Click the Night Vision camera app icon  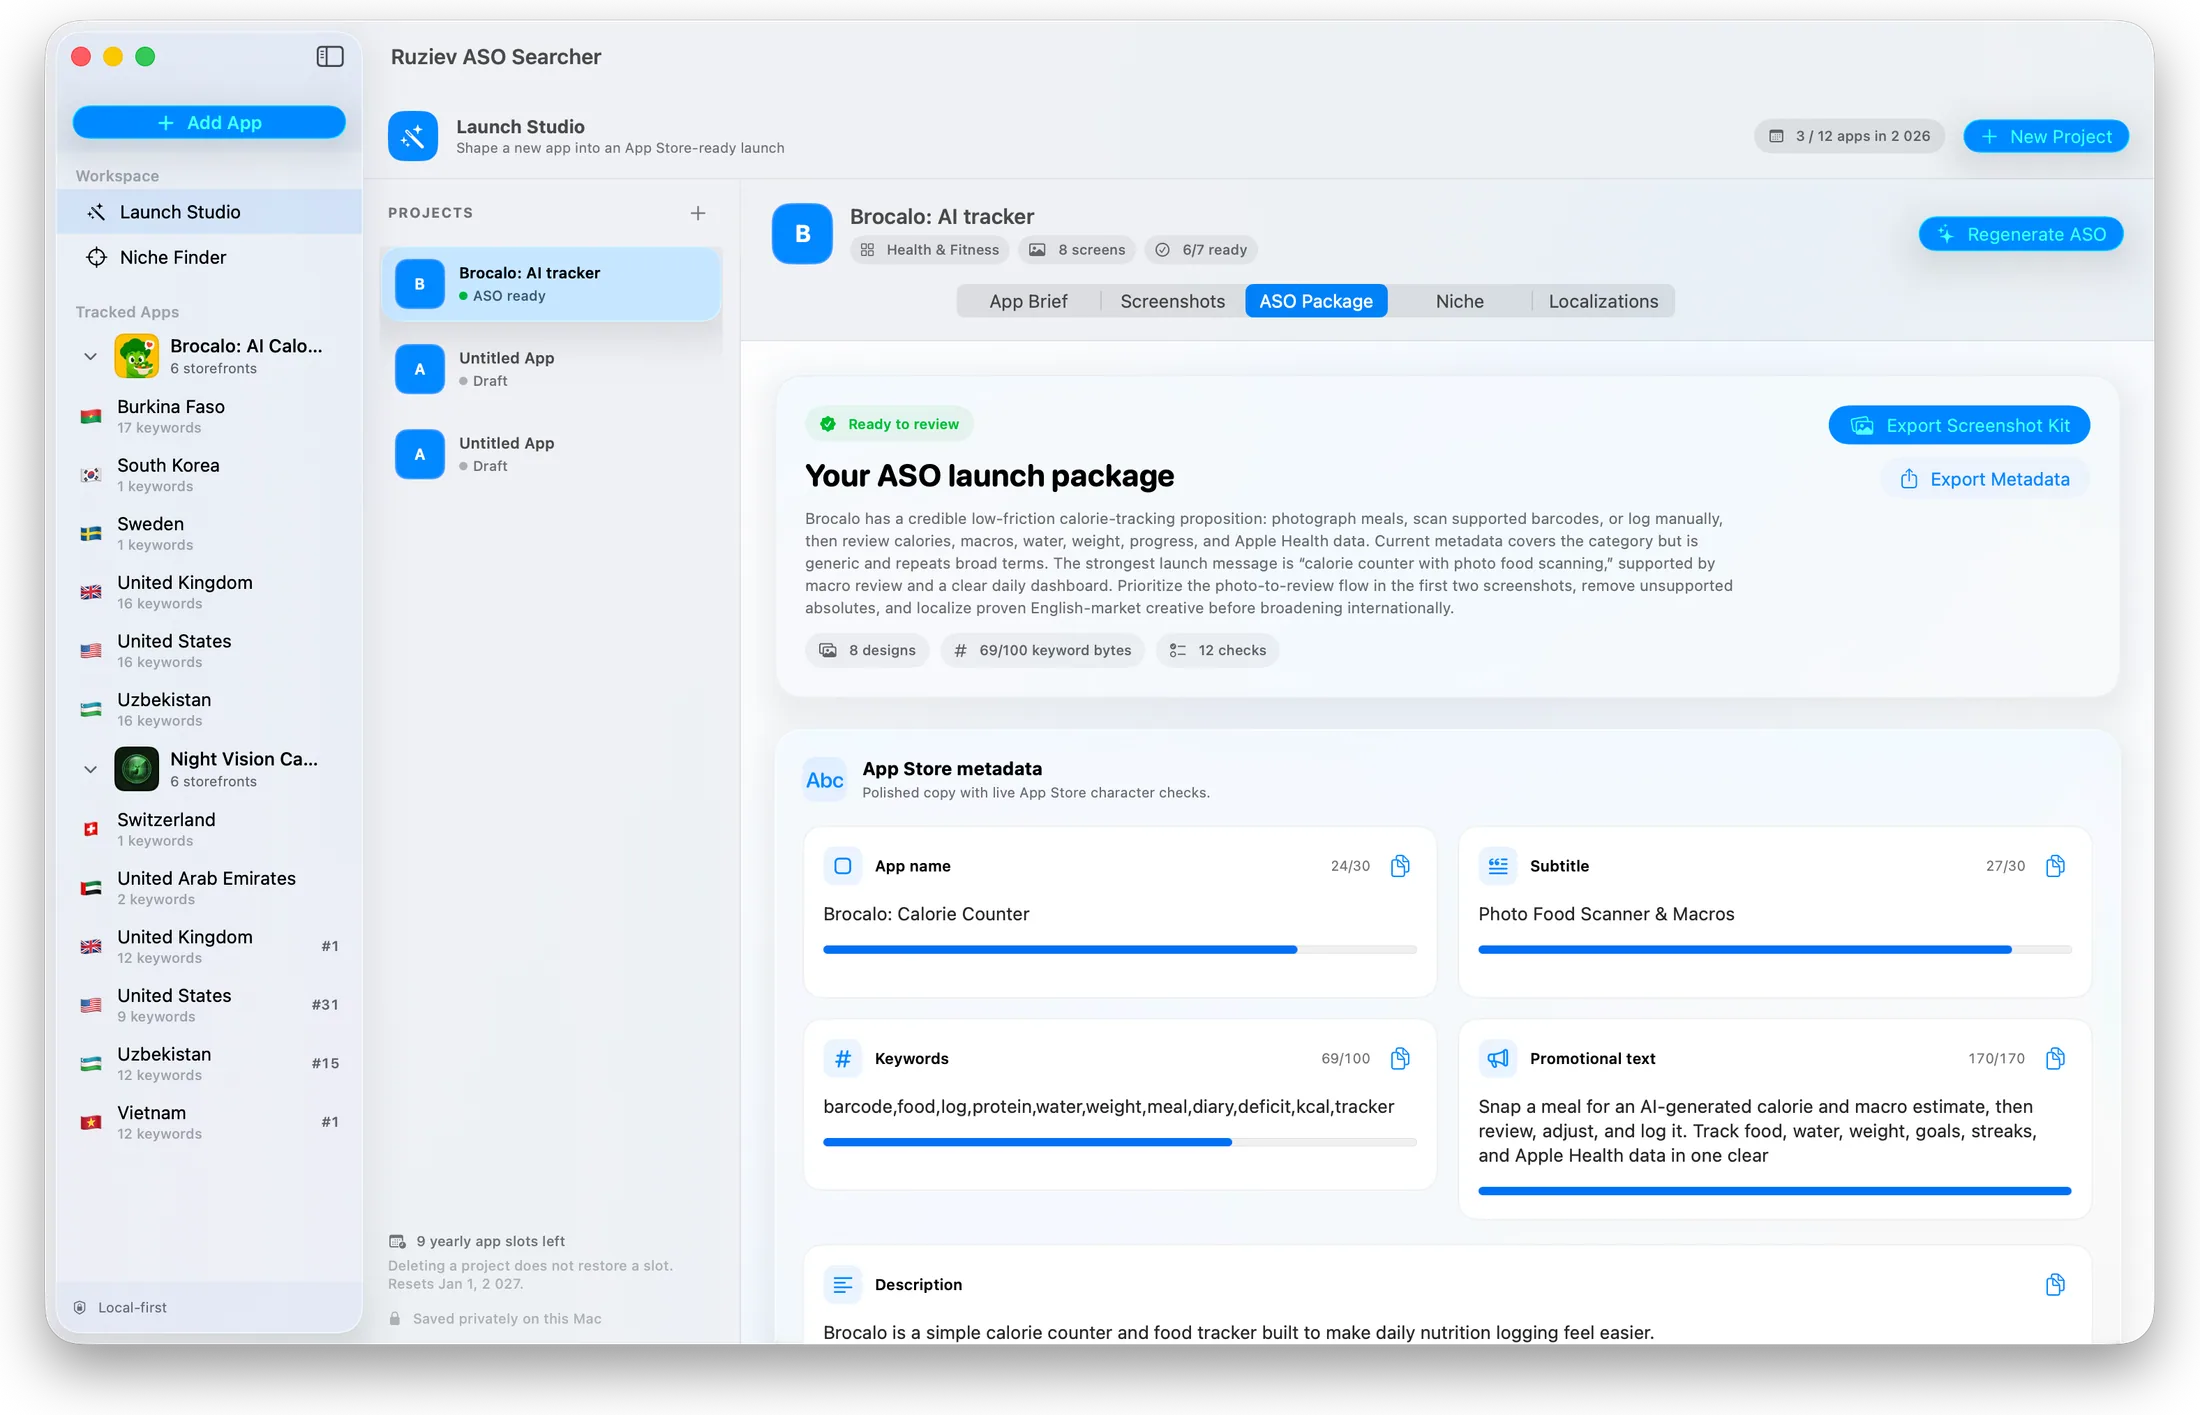137,769
